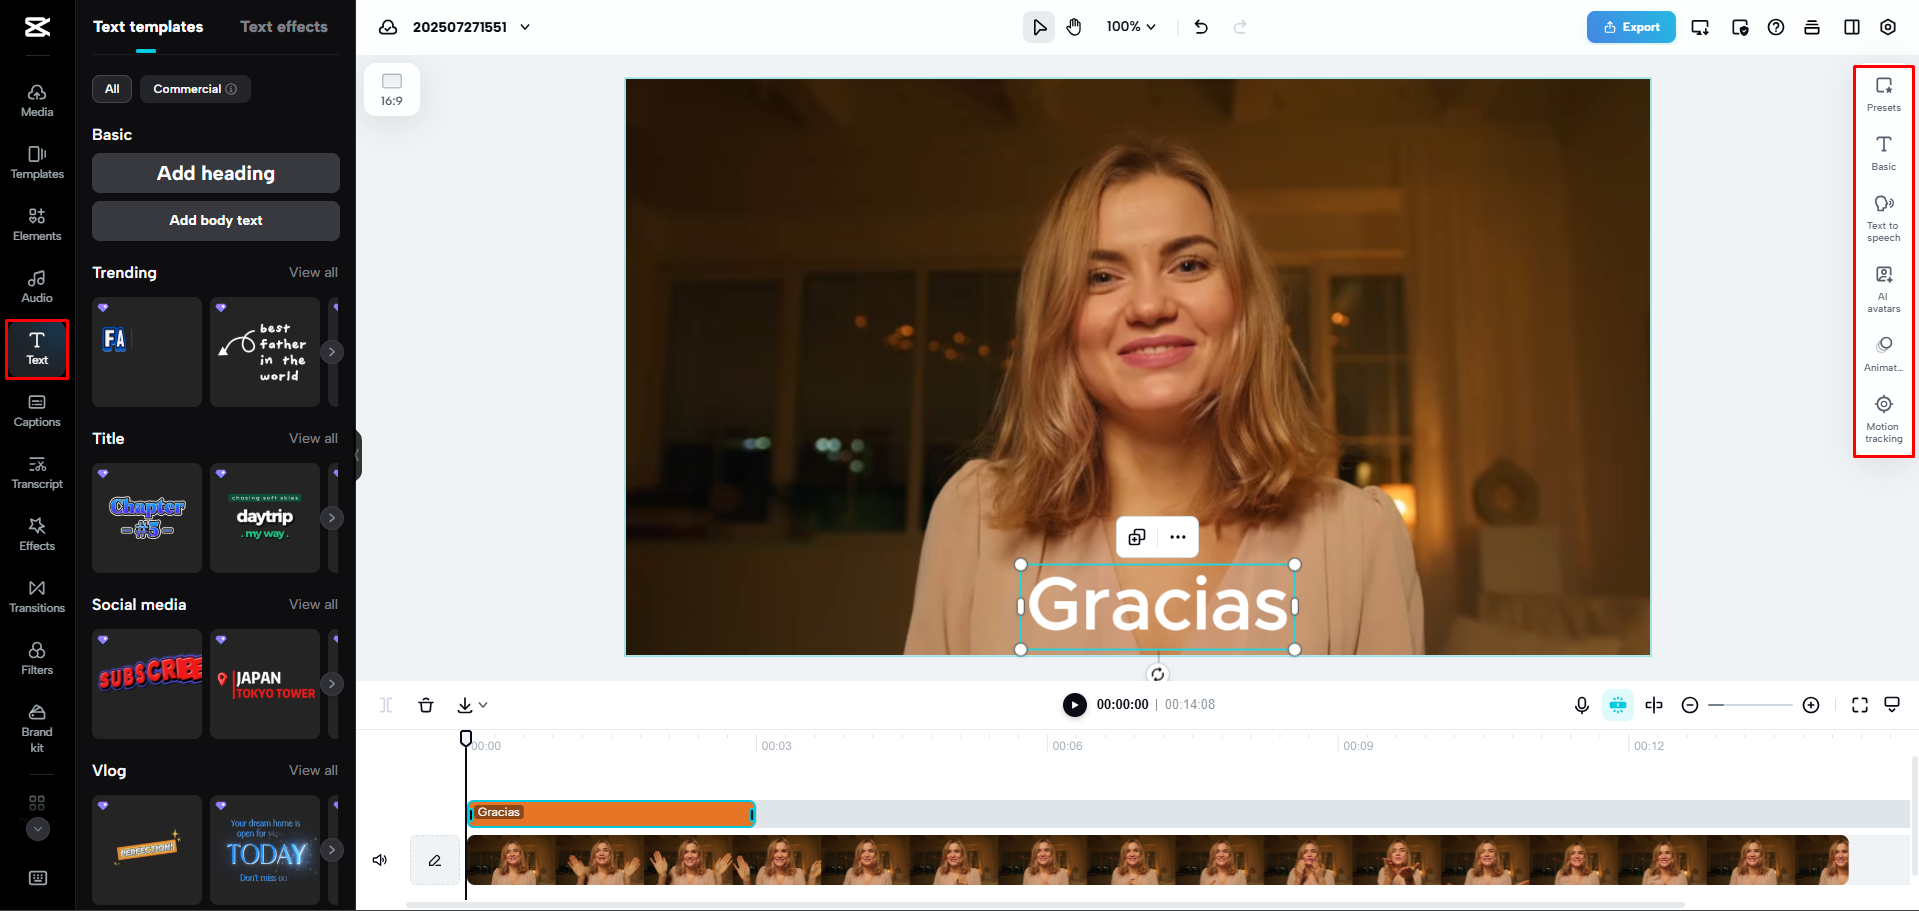Switch to the All templates tab
Image resolution: width=1919 pixels, height=911 pixels.
(111, 89)
